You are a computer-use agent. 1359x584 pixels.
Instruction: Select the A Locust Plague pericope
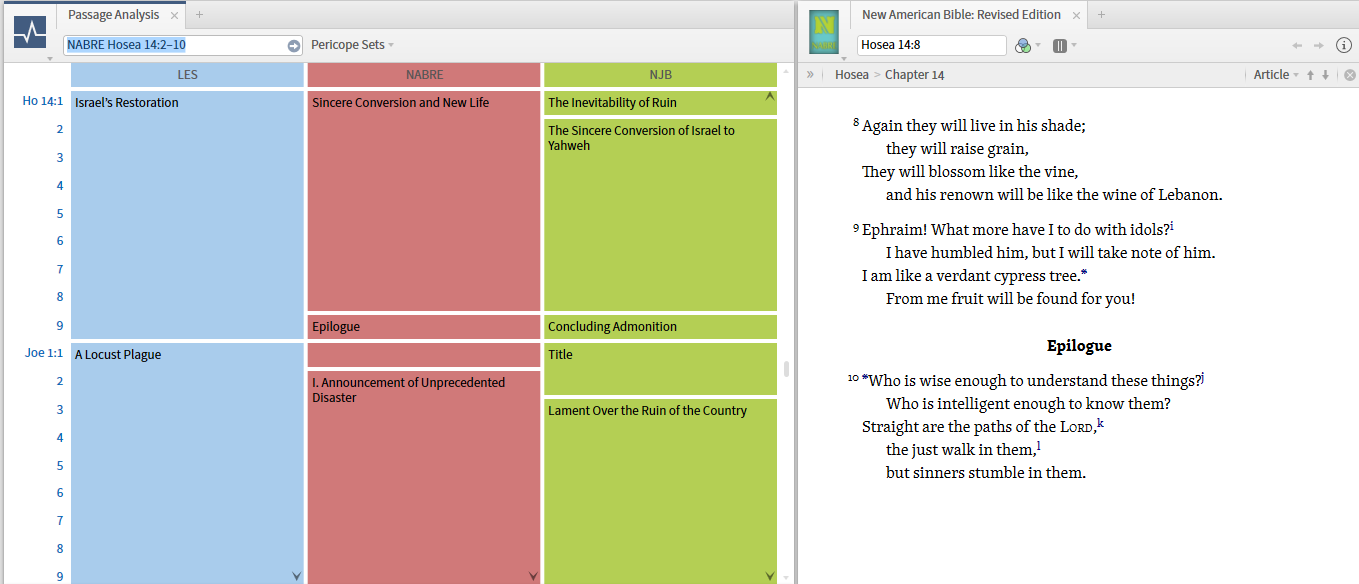point(187,463)
